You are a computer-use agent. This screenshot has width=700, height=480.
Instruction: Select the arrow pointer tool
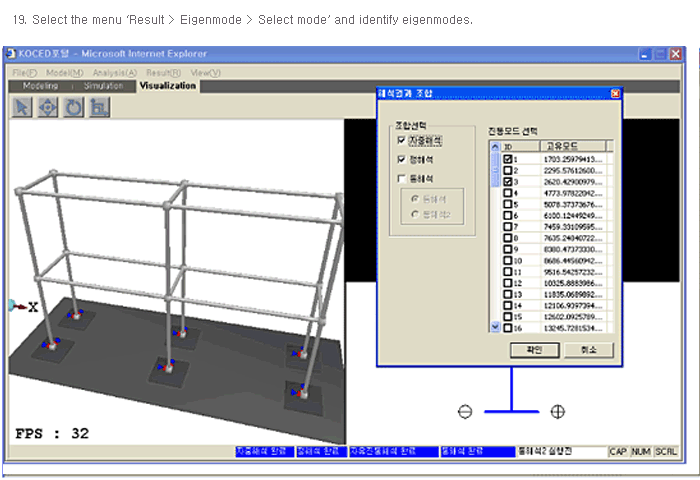[x=23, y=107]
